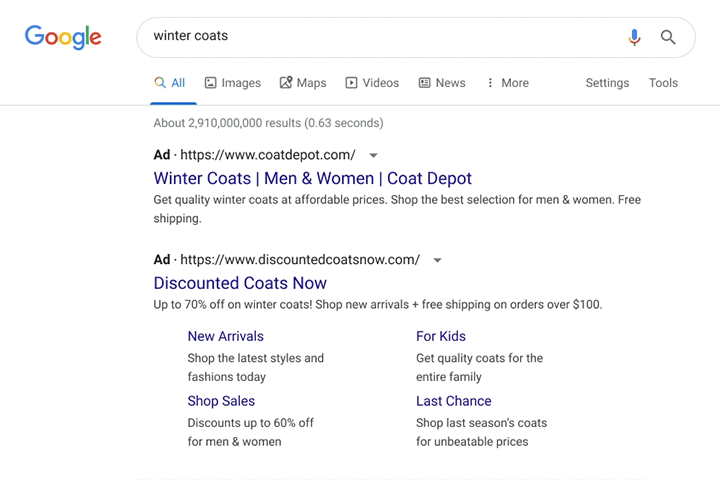The image size is (720, 480).
Task: Open the Coat Depot ad headline link
Action: click(312, 178)
